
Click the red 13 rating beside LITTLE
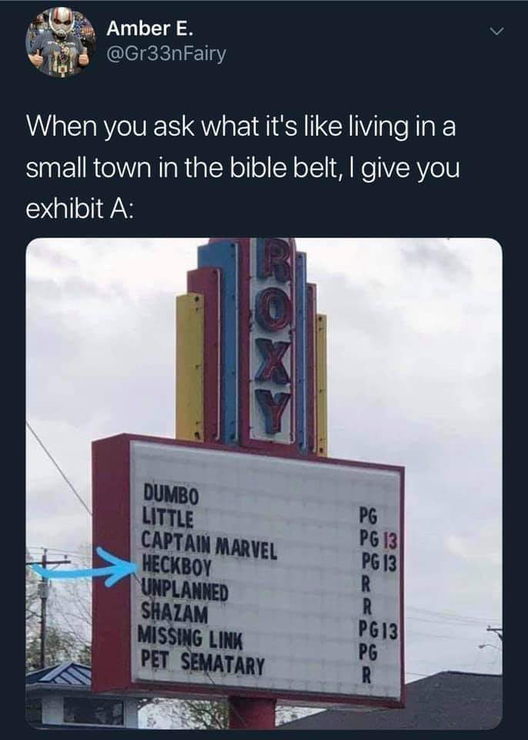[x=389, y=540]
